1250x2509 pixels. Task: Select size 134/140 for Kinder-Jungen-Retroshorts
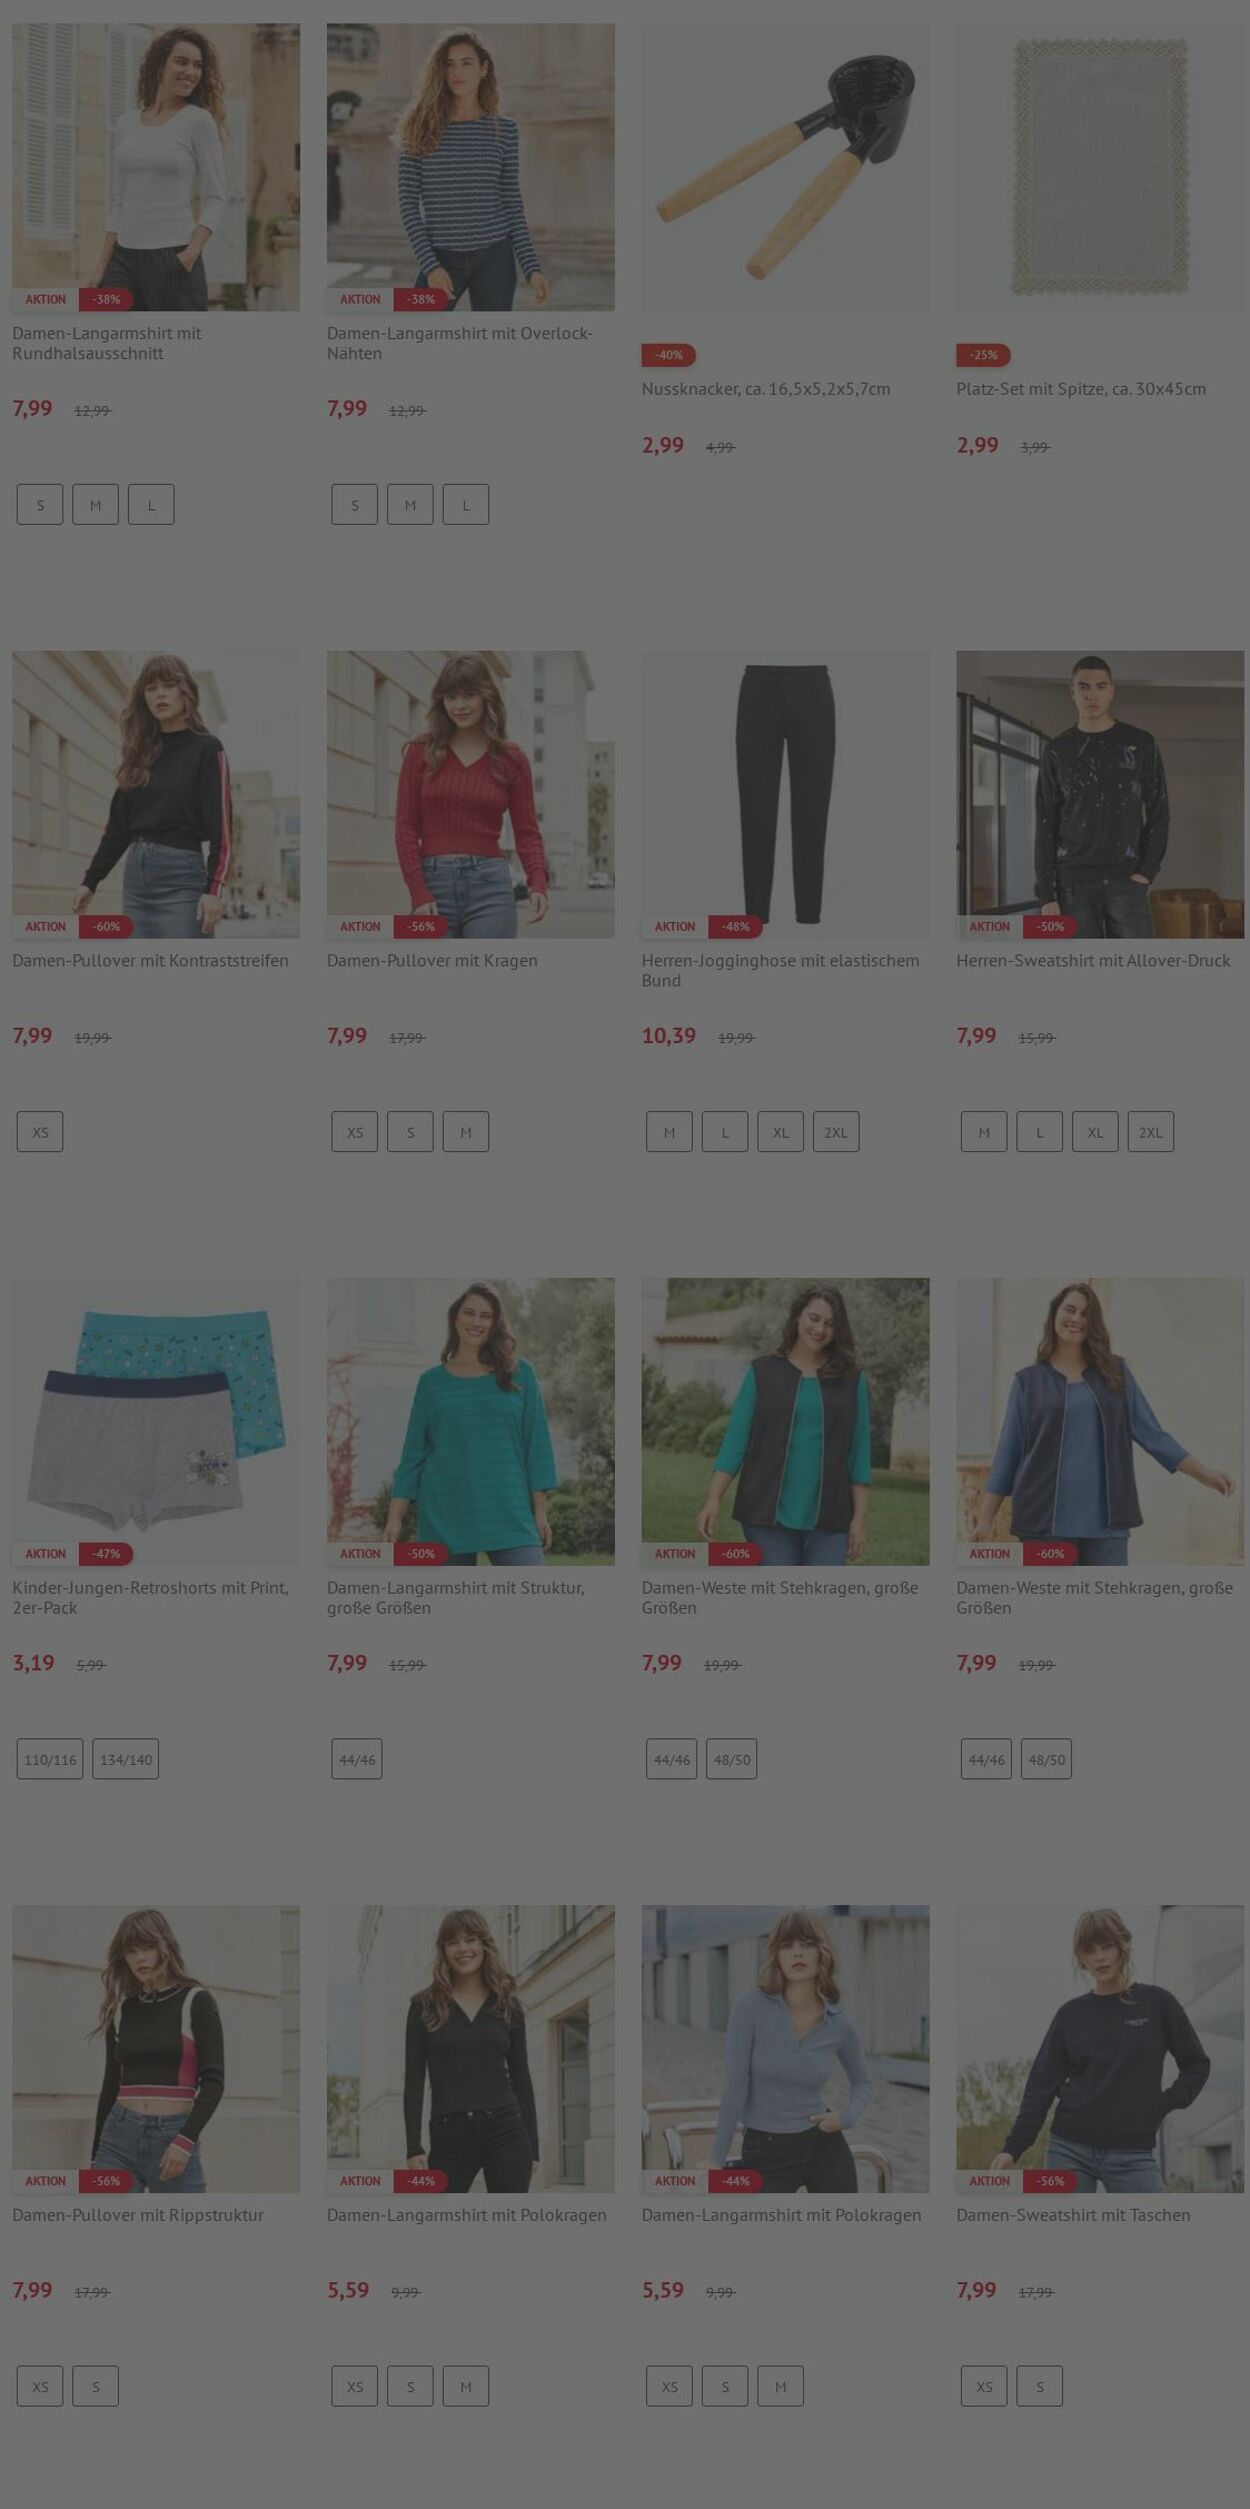126,1759
